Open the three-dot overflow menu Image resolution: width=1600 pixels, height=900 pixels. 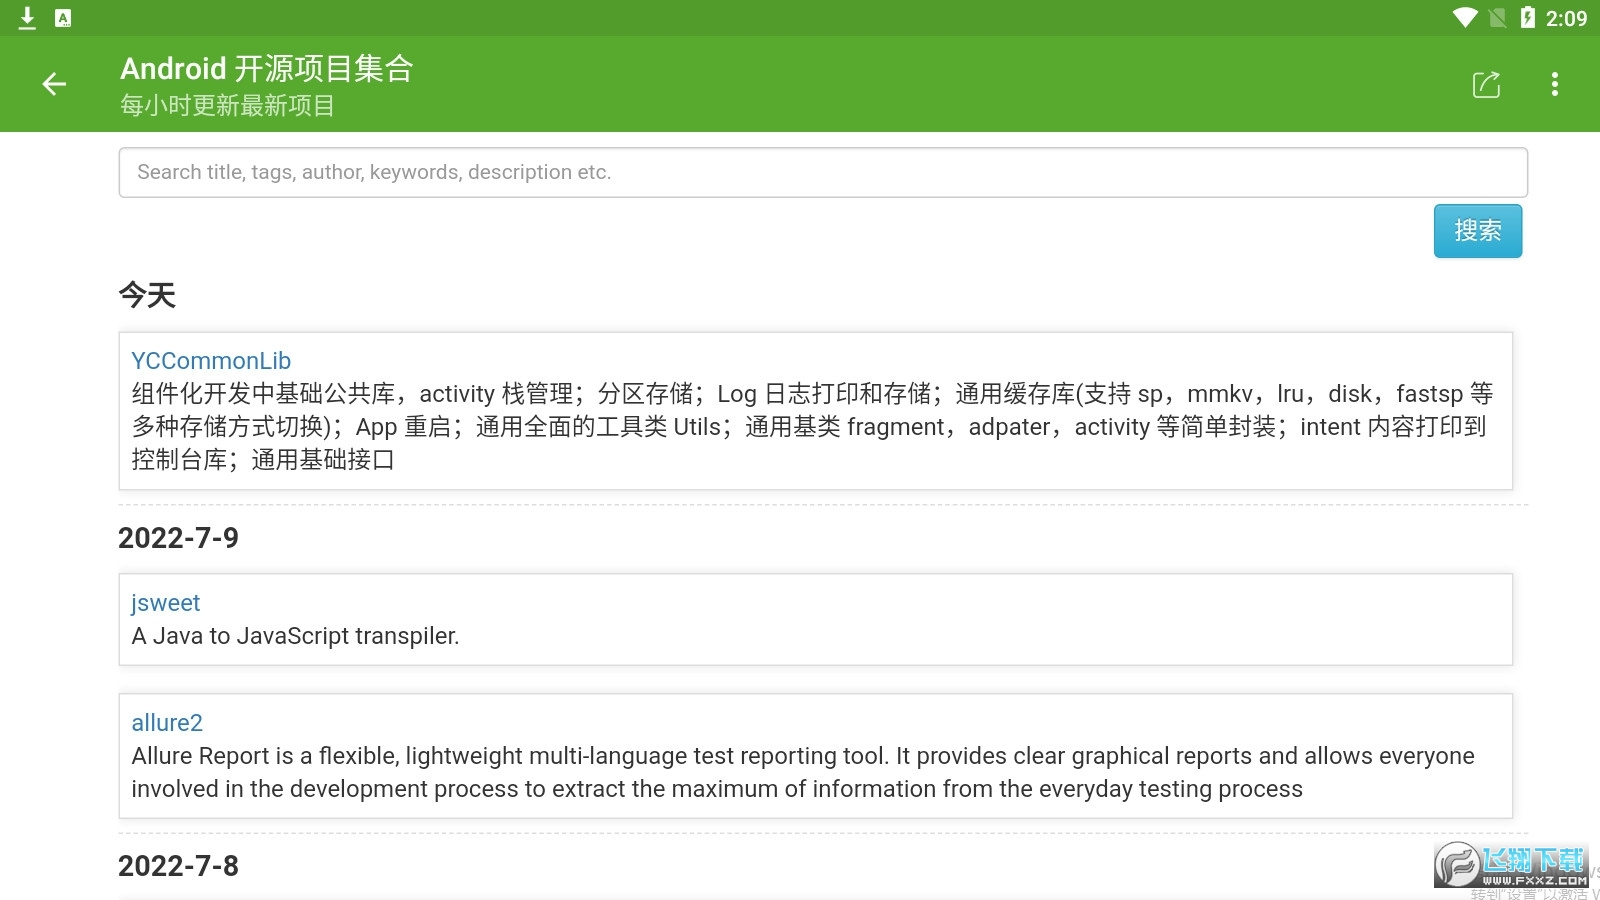pos(1554,84)
